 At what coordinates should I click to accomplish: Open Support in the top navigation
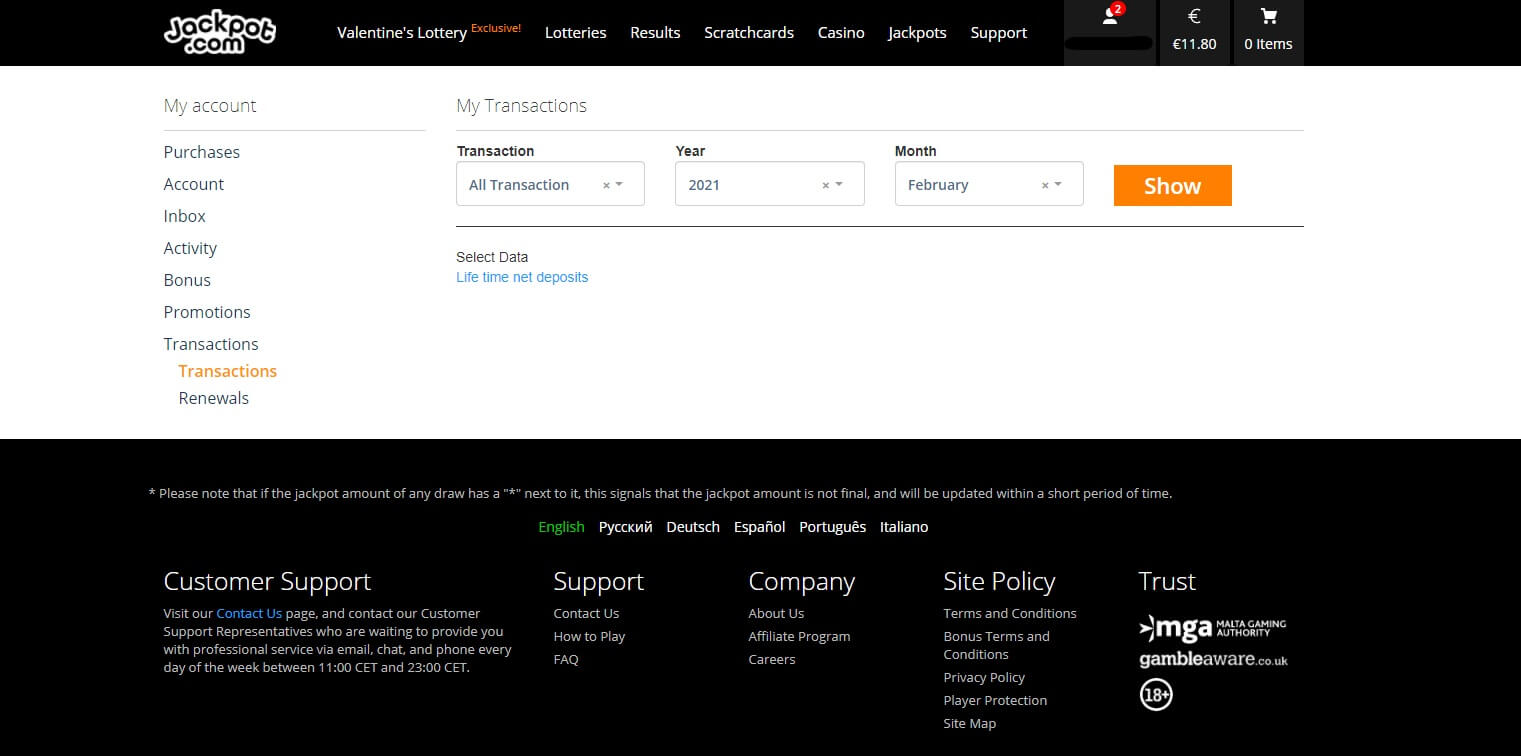(x=999, y=33)
